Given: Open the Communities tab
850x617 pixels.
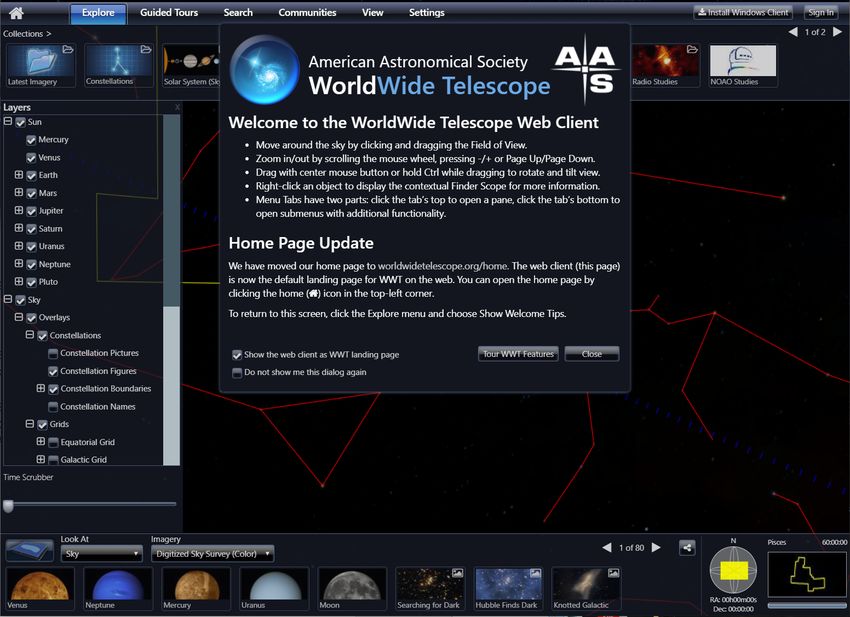Looking at the screenshot, I should tap(307, 12).
